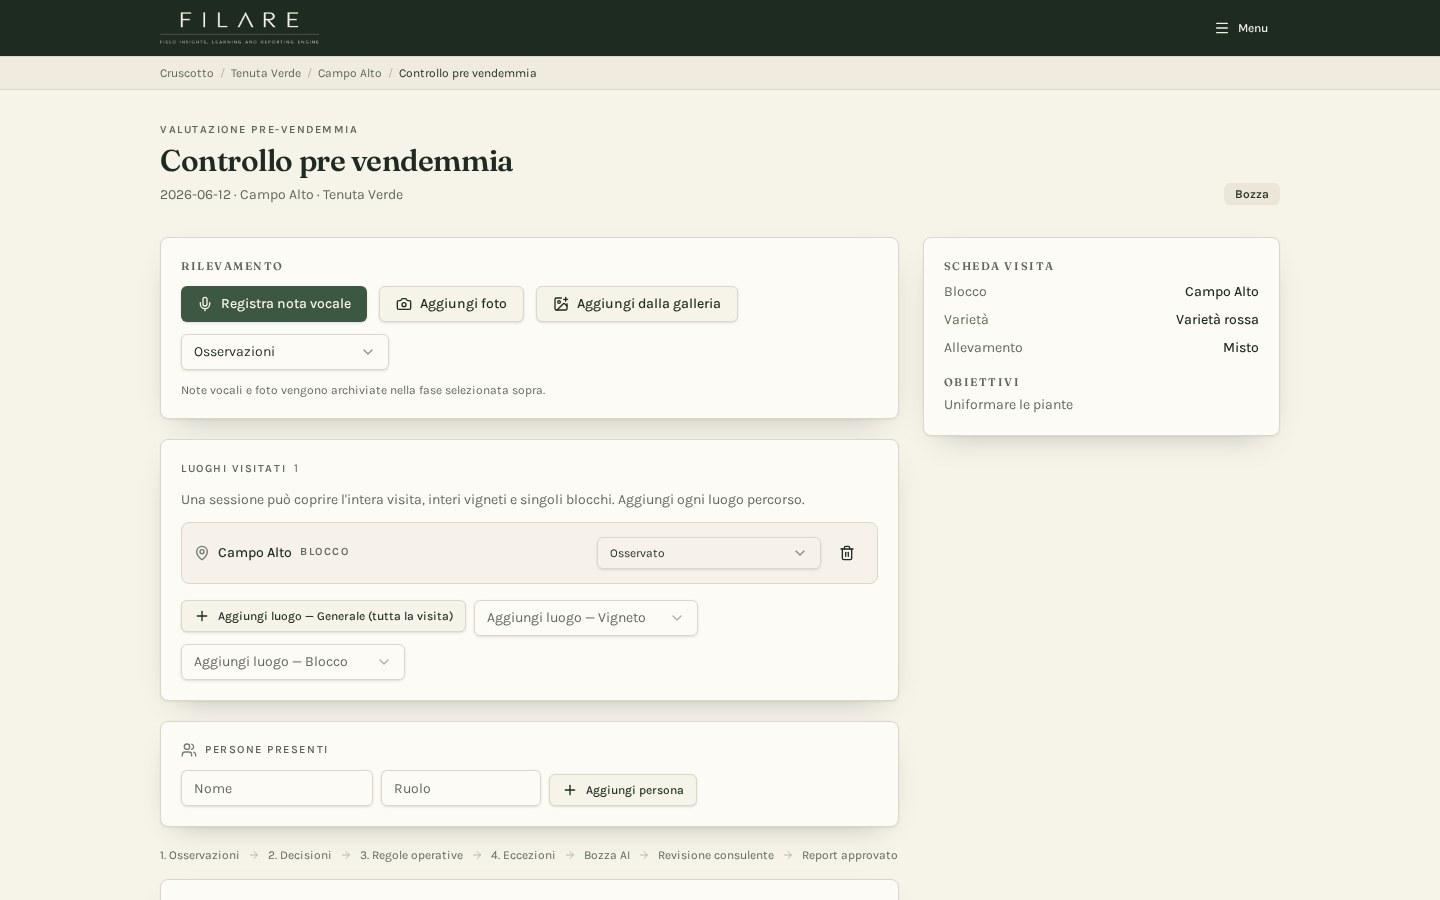Screen dimensions: 1440x900
Task: Select Report approvato step
Action: point(850,855)
